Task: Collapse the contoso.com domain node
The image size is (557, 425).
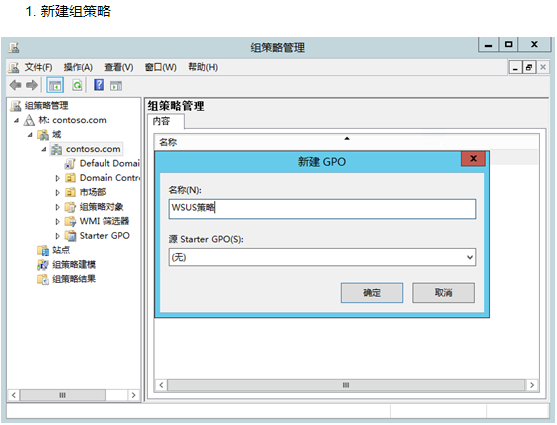Action: click(x=44, y=149)
